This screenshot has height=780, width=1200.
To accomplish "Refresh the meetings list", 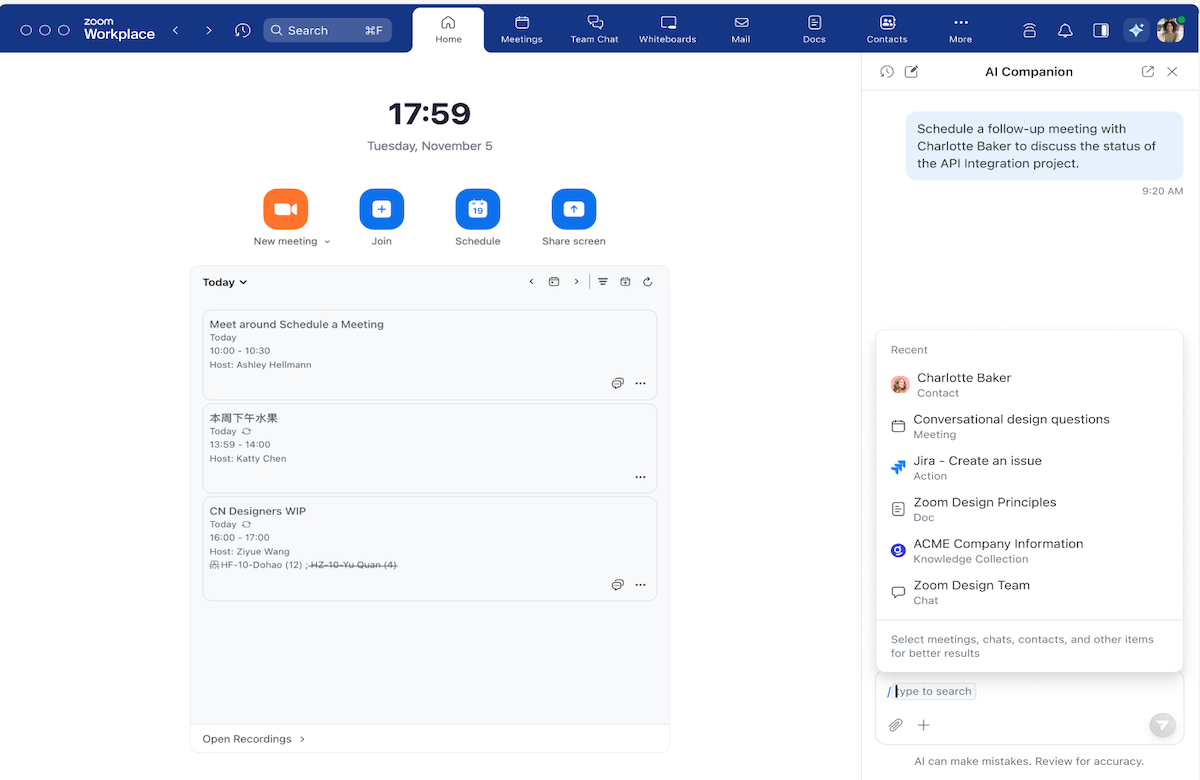I will click(648, 282).
